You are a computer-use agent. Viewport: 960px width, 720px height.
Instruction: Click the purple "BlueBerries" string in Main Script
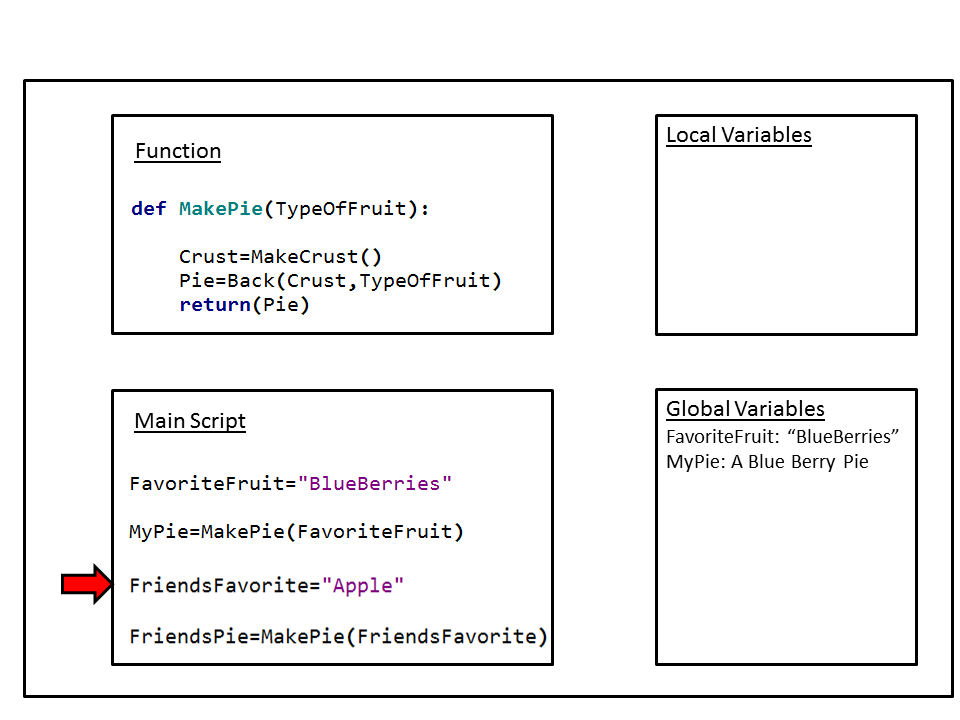(375, 484)
